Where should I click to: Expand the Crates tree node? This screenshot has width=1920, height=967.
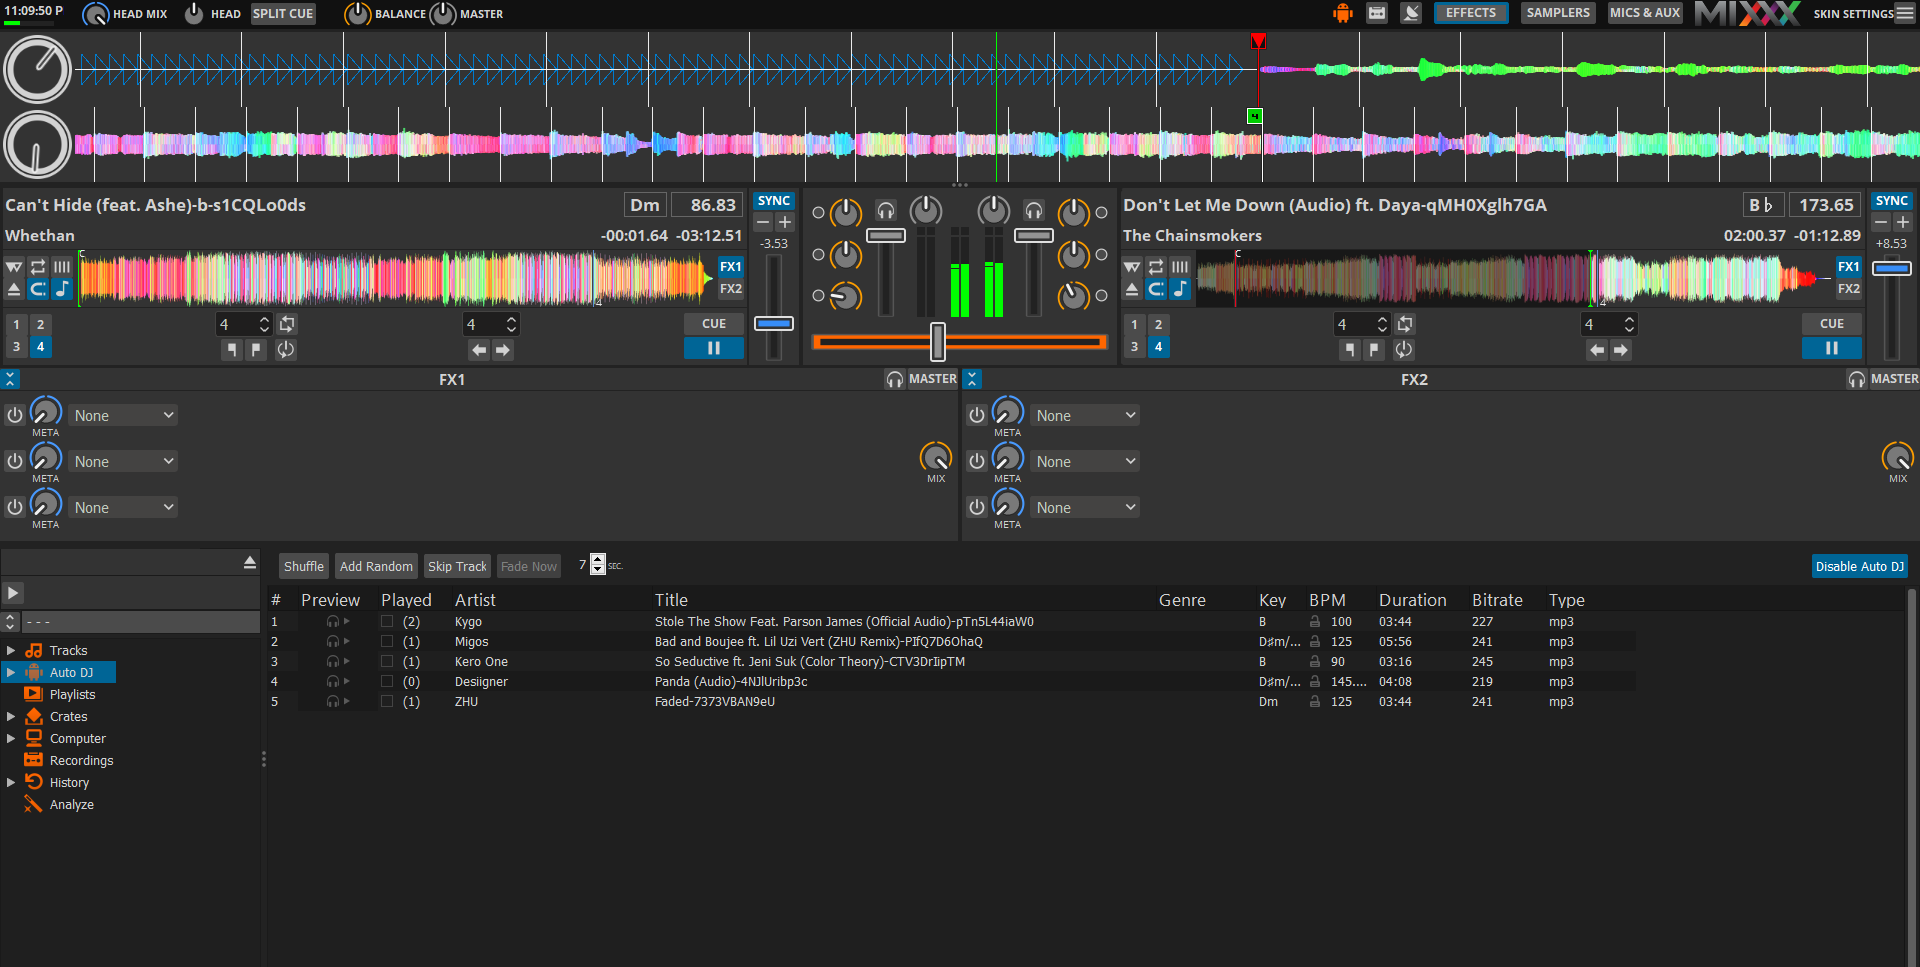click(x=11, y=716)
